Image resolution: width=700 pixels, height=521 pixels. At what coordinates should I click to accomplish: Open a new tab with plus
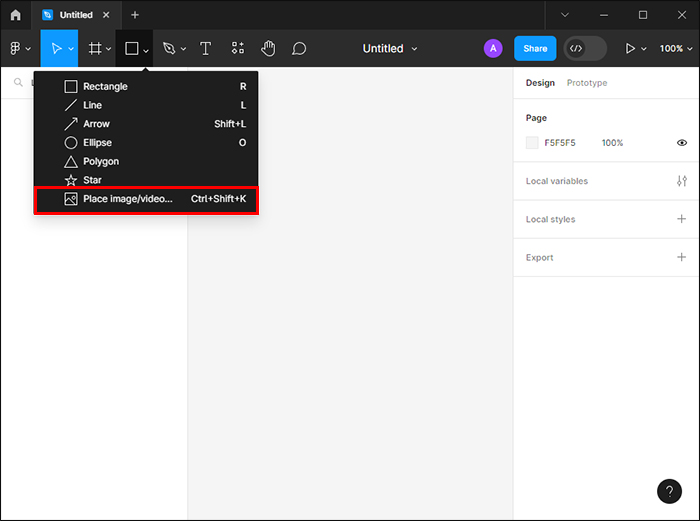click(135, 15)
